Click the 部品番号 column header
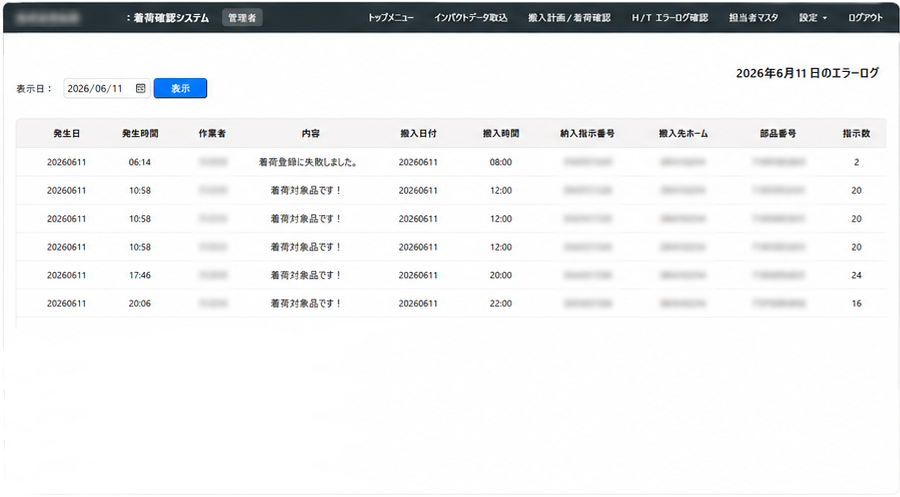The width and height of the screenshot is (900, 497). click(778, 133)
